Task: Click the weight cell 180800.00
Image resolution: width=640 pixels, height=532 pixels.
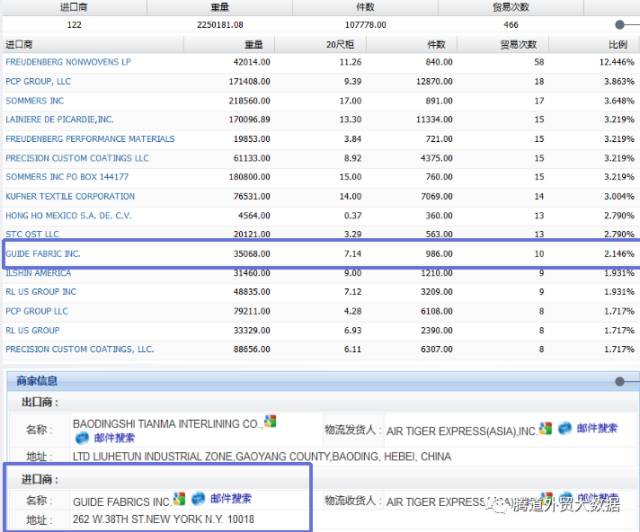Action: pyautogui.click(x=249, y=177)
